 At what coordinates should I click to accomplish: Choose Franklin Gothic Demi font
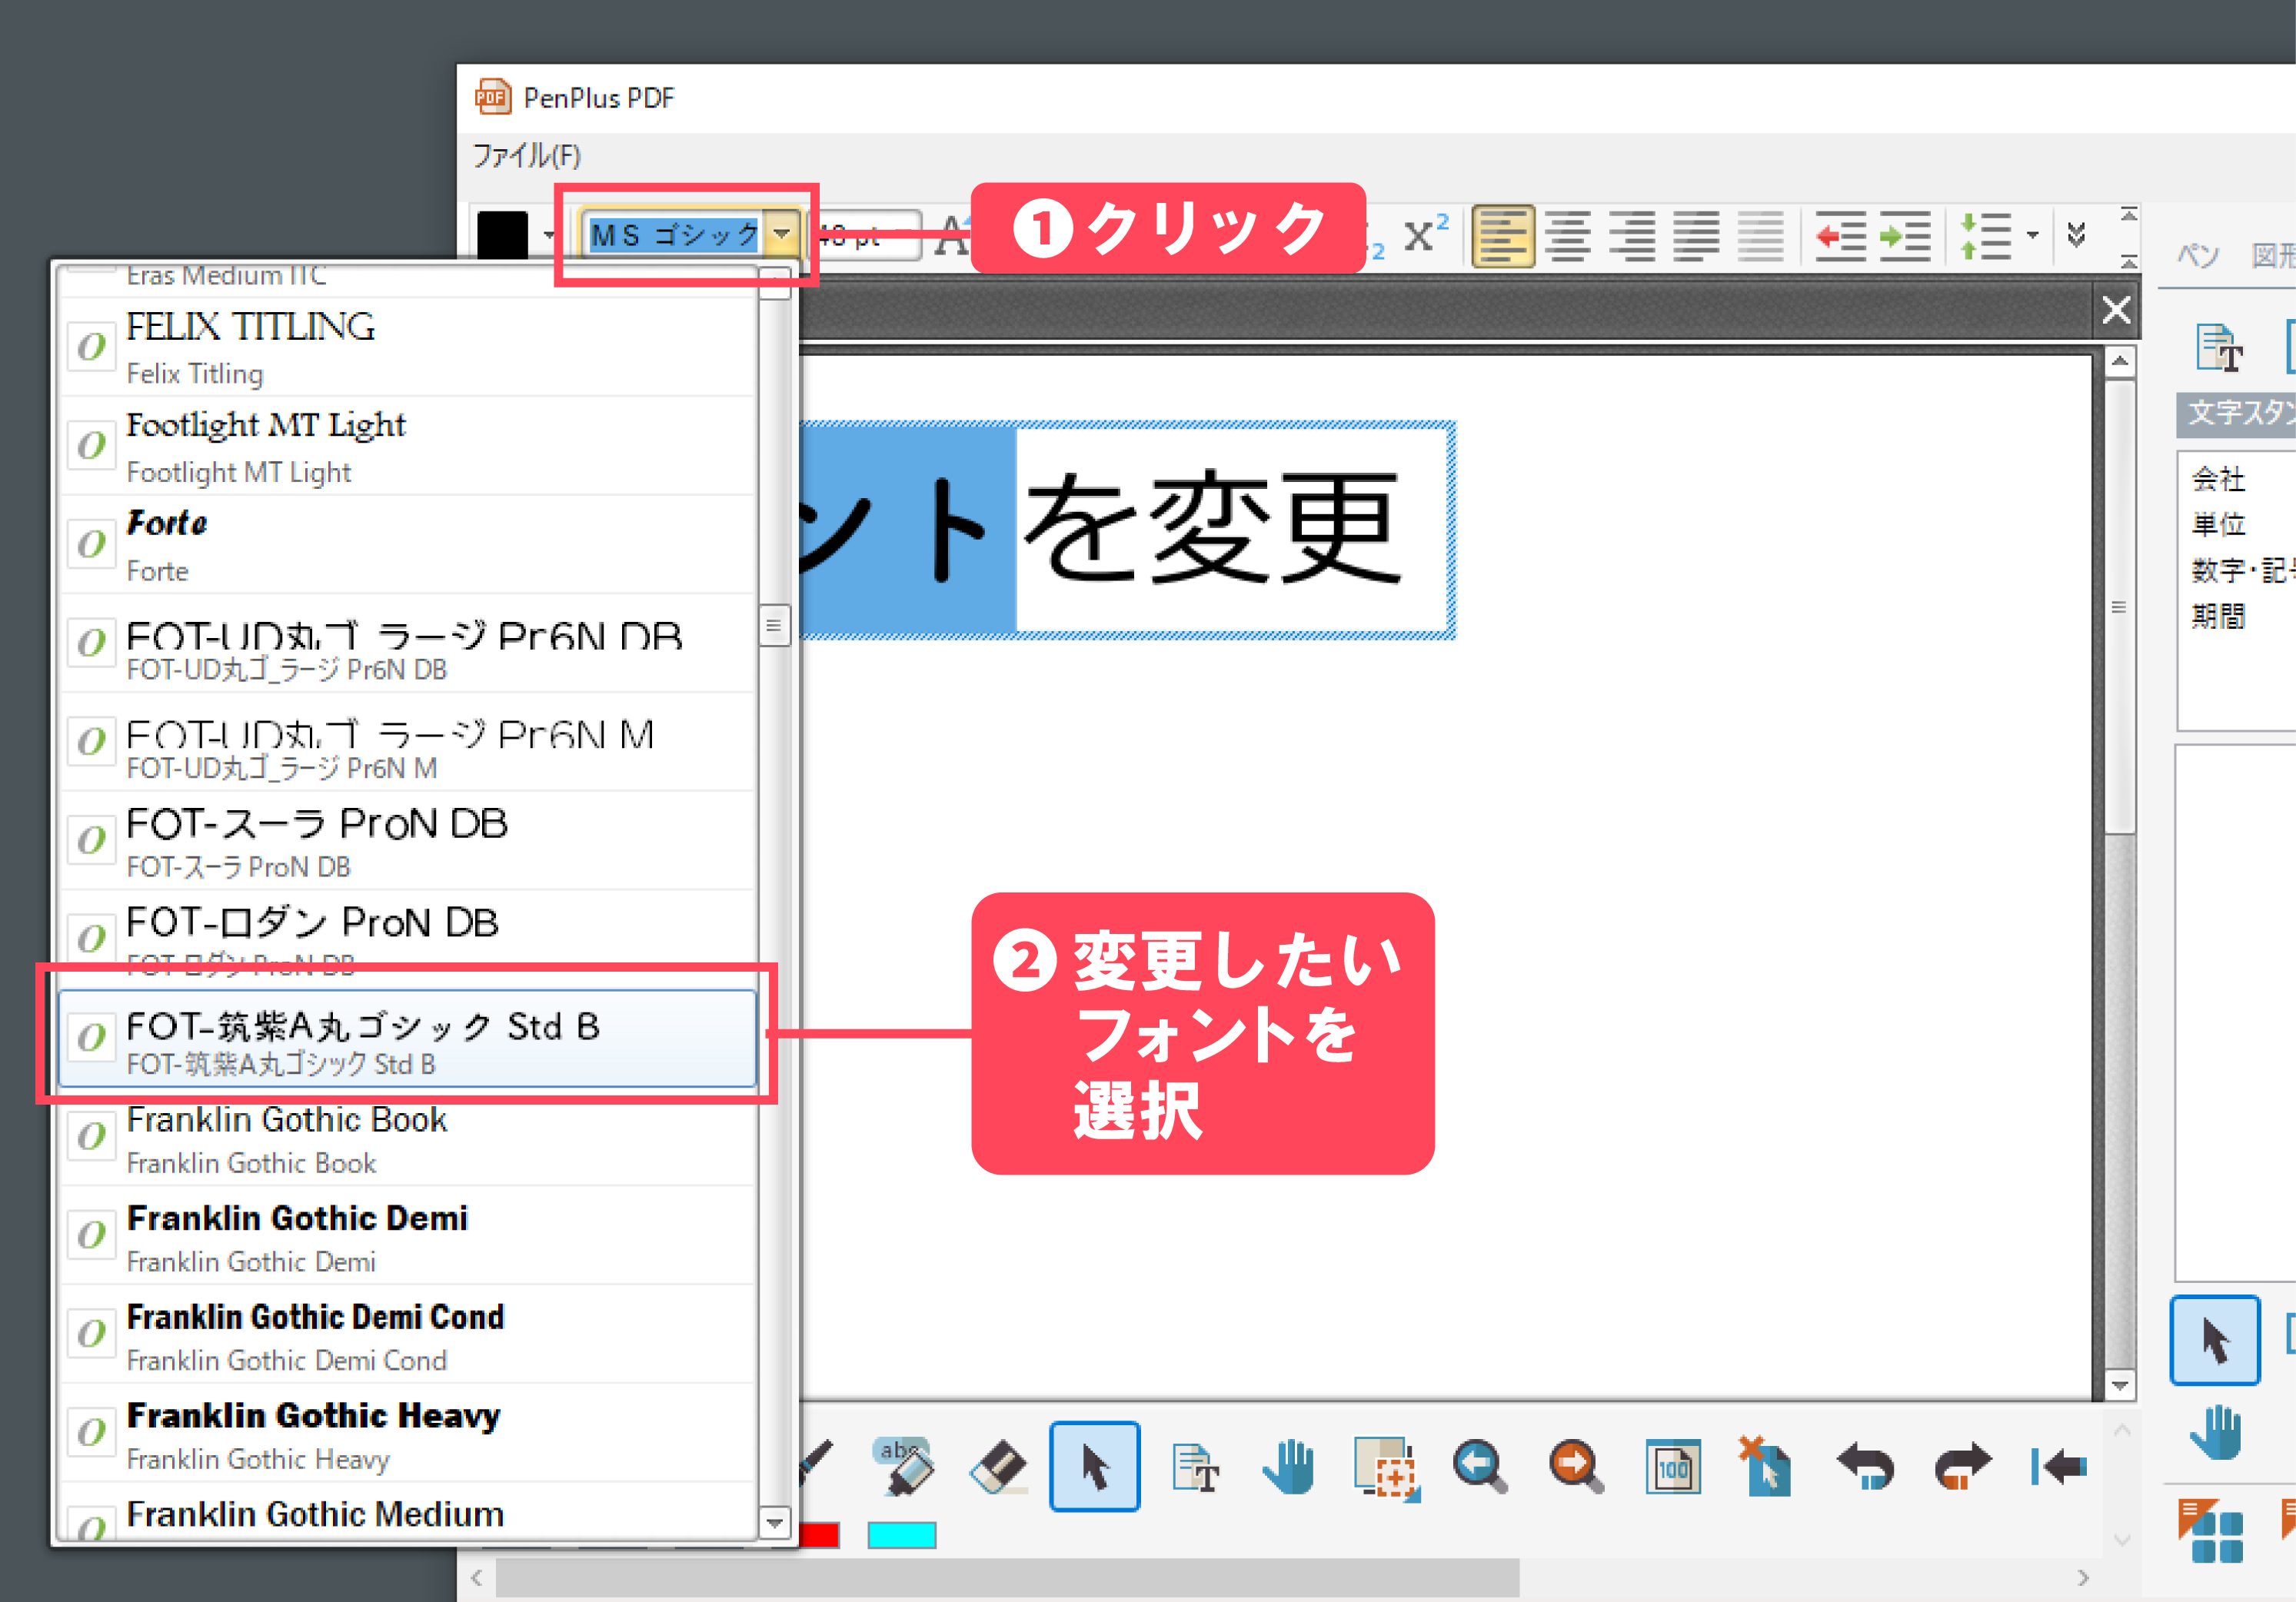pyautogui.click(x=408, y=1236)
